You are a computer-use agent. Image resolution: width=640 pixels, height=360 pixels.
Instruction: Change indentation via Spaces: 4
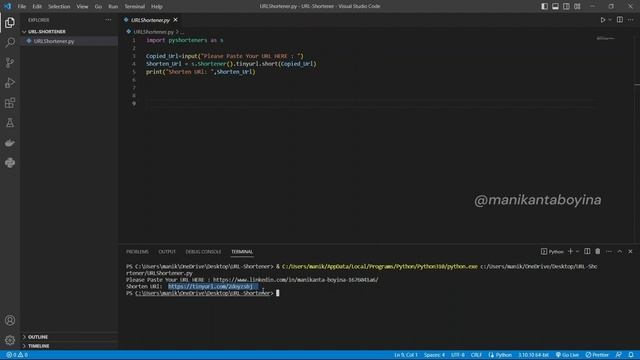[x=434, y=355]
